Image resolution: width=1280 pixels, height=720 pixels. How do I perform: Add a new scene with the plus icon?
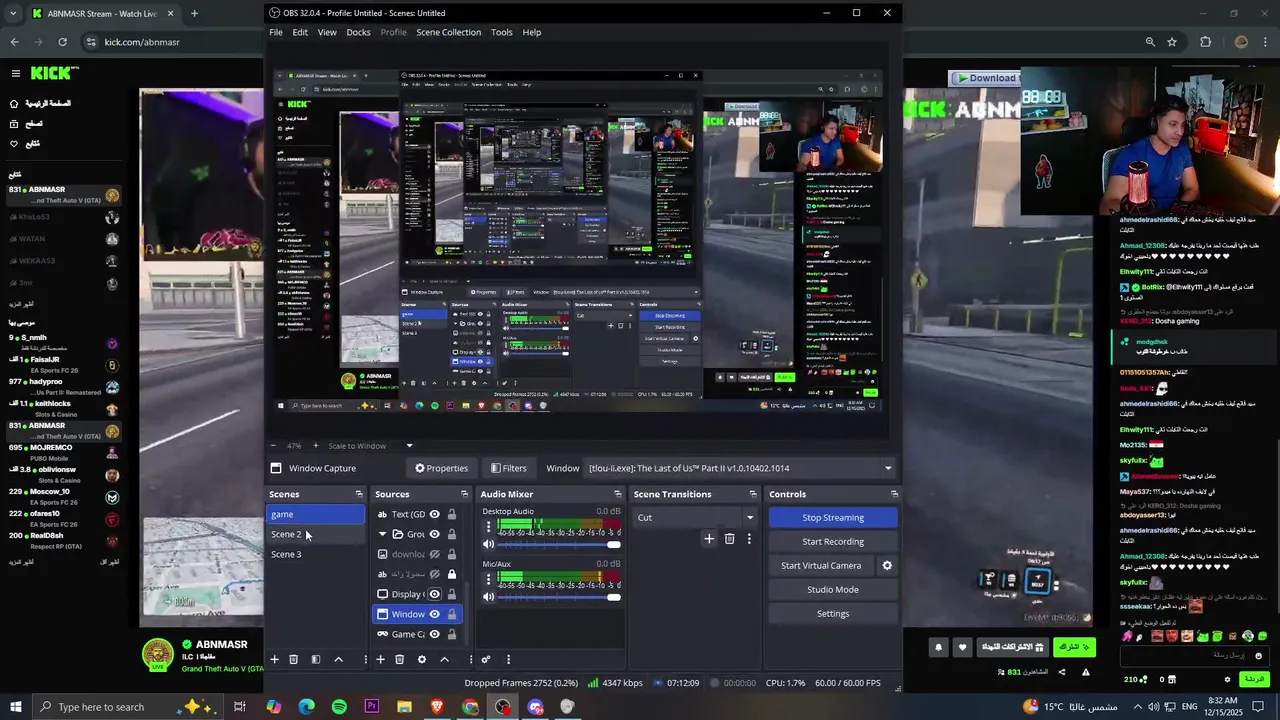(x=274, y=659)
